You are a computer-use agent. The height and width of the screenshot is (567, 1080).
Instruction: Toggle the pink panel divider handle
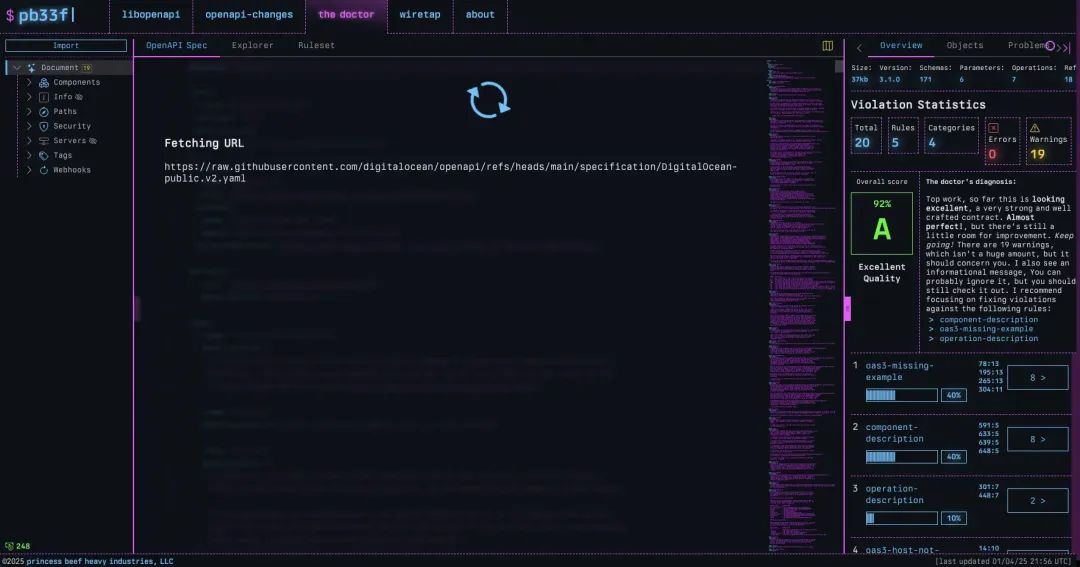pos(847,308)
